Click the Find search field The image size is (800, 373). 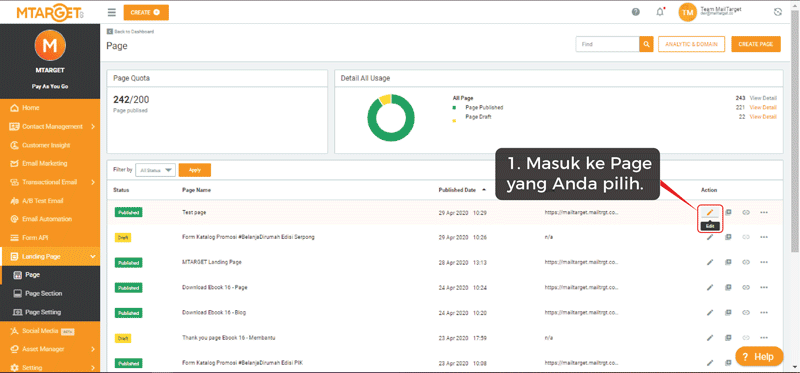608,44
